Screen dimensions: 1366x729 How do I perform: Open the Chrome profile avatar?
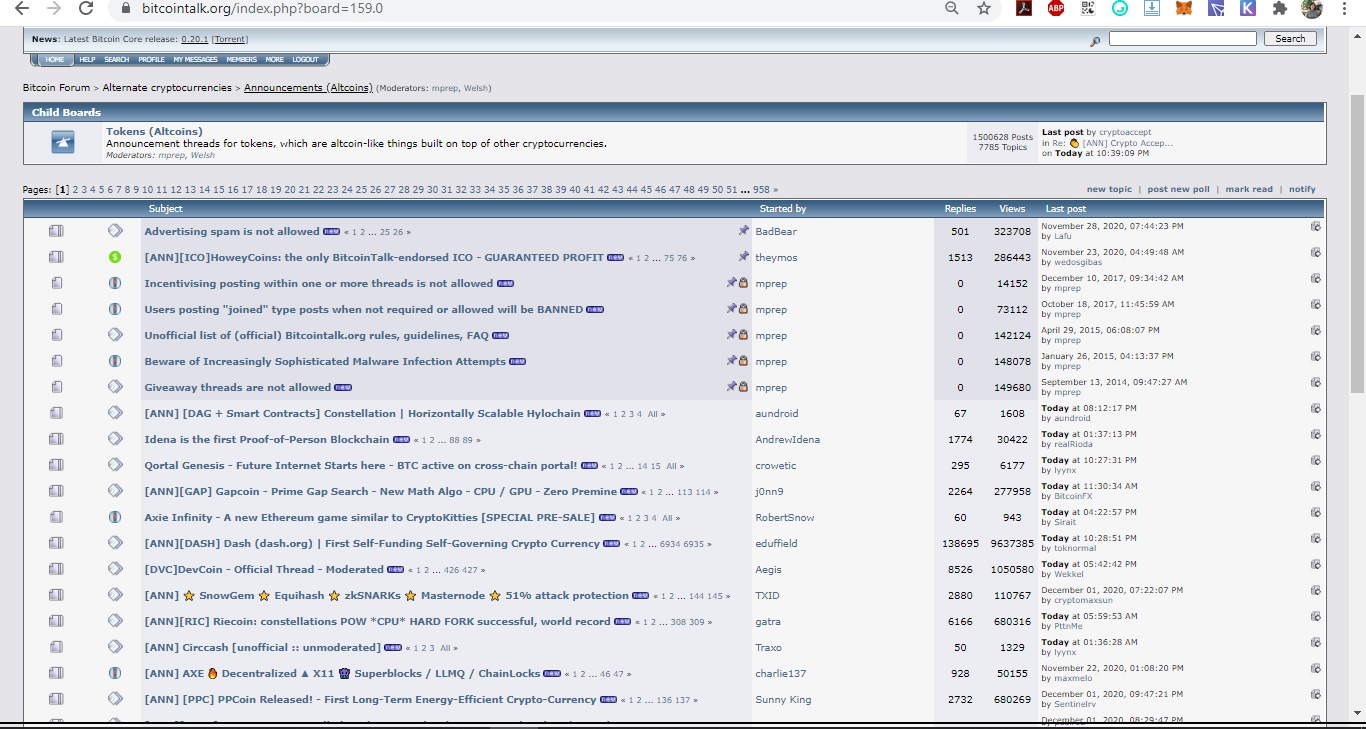1312,8
